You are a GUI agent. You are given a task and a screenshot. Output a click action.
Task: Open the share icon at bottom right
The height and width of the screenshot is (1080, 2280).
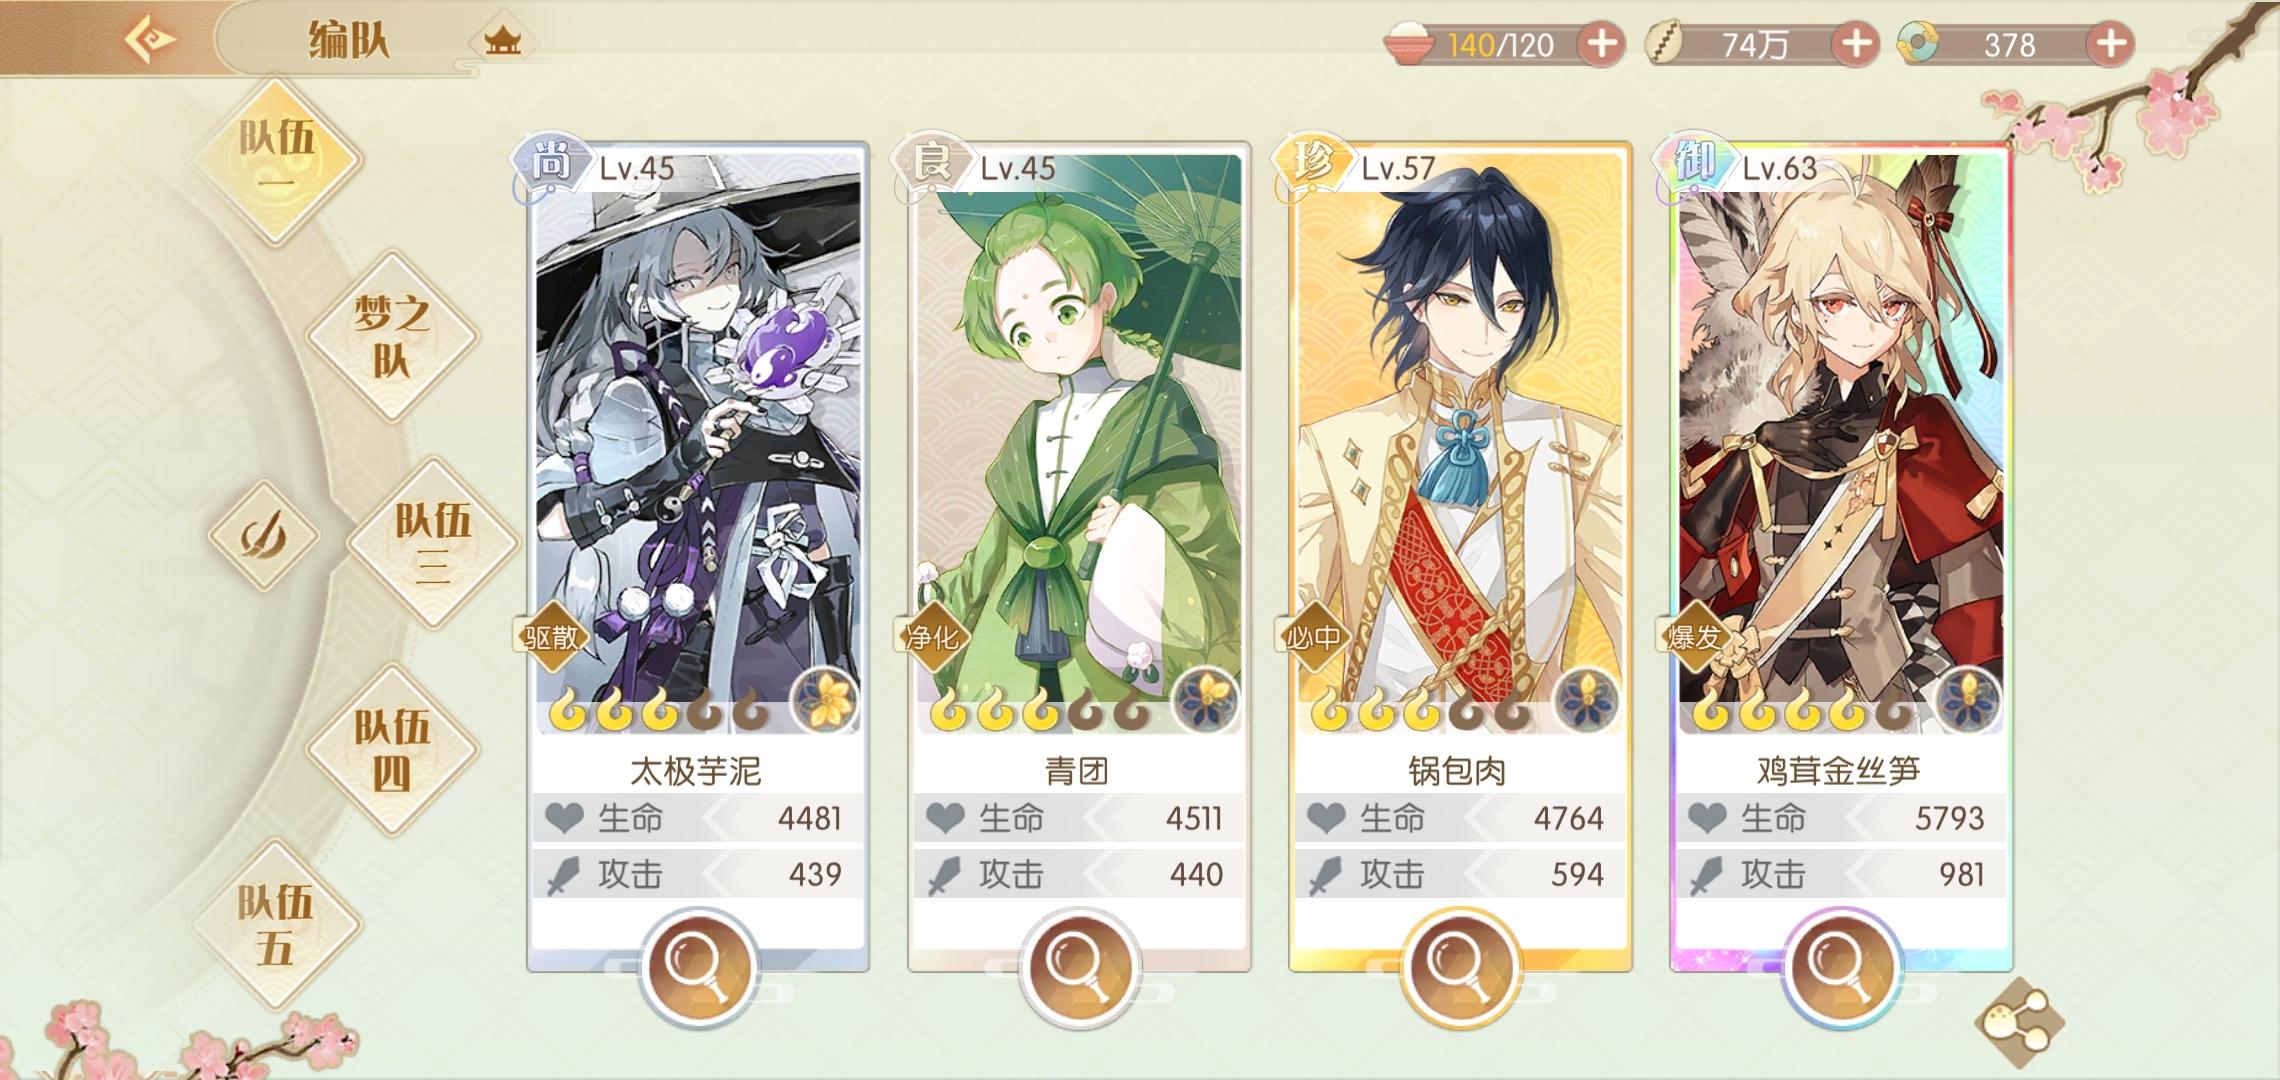(x=2020, y=1022)
